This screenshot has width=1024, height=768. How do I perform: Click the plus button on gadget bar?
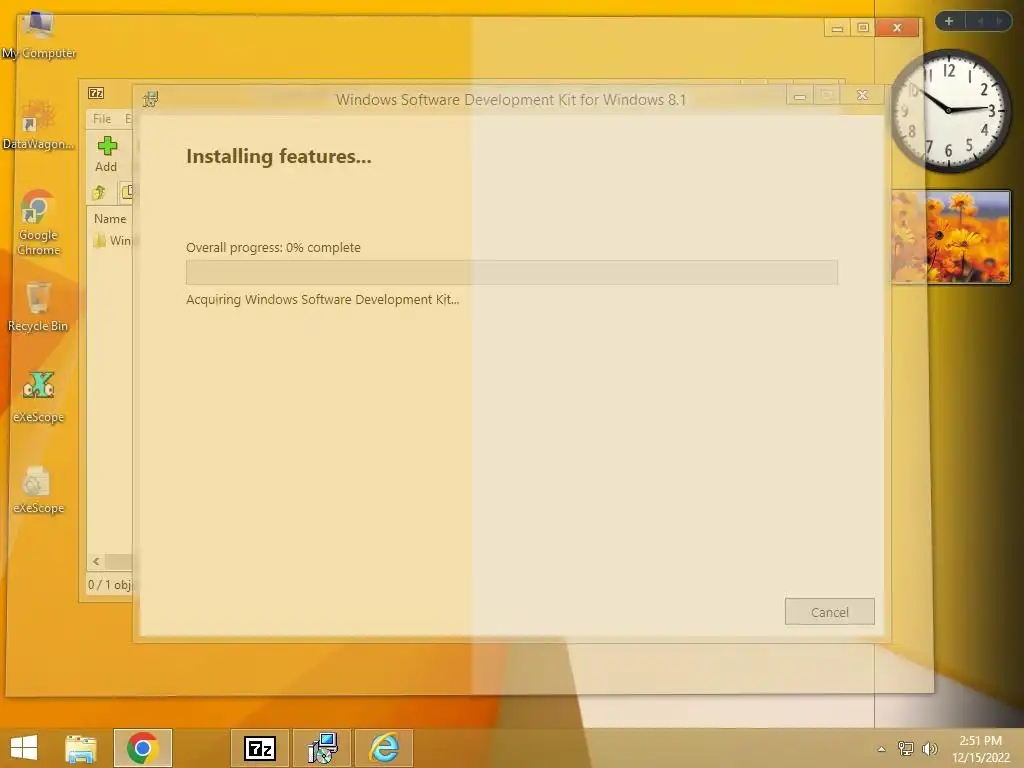(949, 21)
